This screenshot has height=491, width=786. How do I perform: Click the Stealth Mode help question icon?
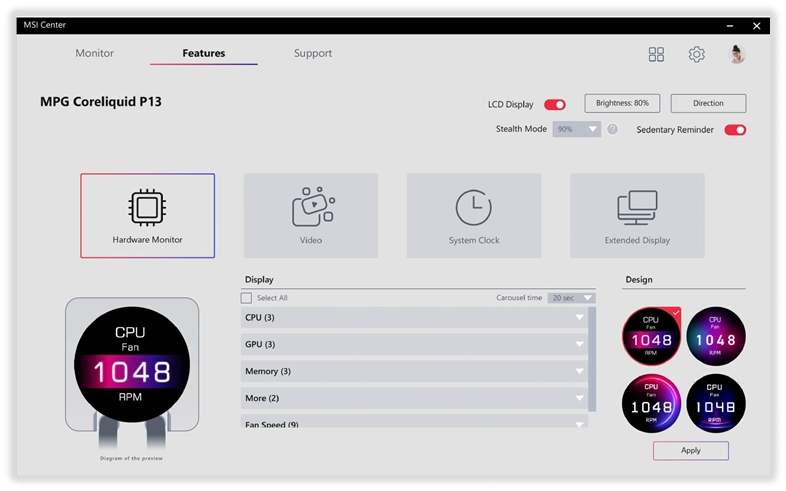click(612, 129)
